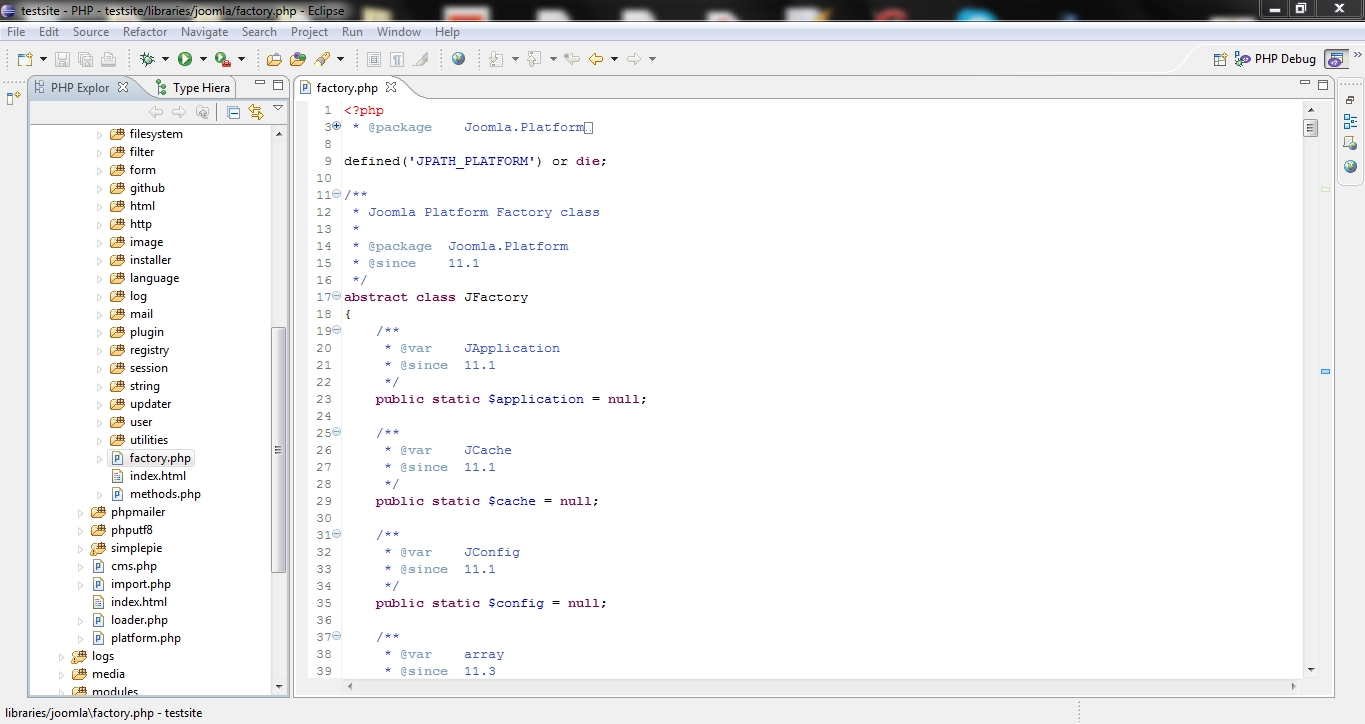Toggle Show Whitespace Characters pilcrow icon
This screenshot has width=1365, height=724.
[x=397, y=59]
